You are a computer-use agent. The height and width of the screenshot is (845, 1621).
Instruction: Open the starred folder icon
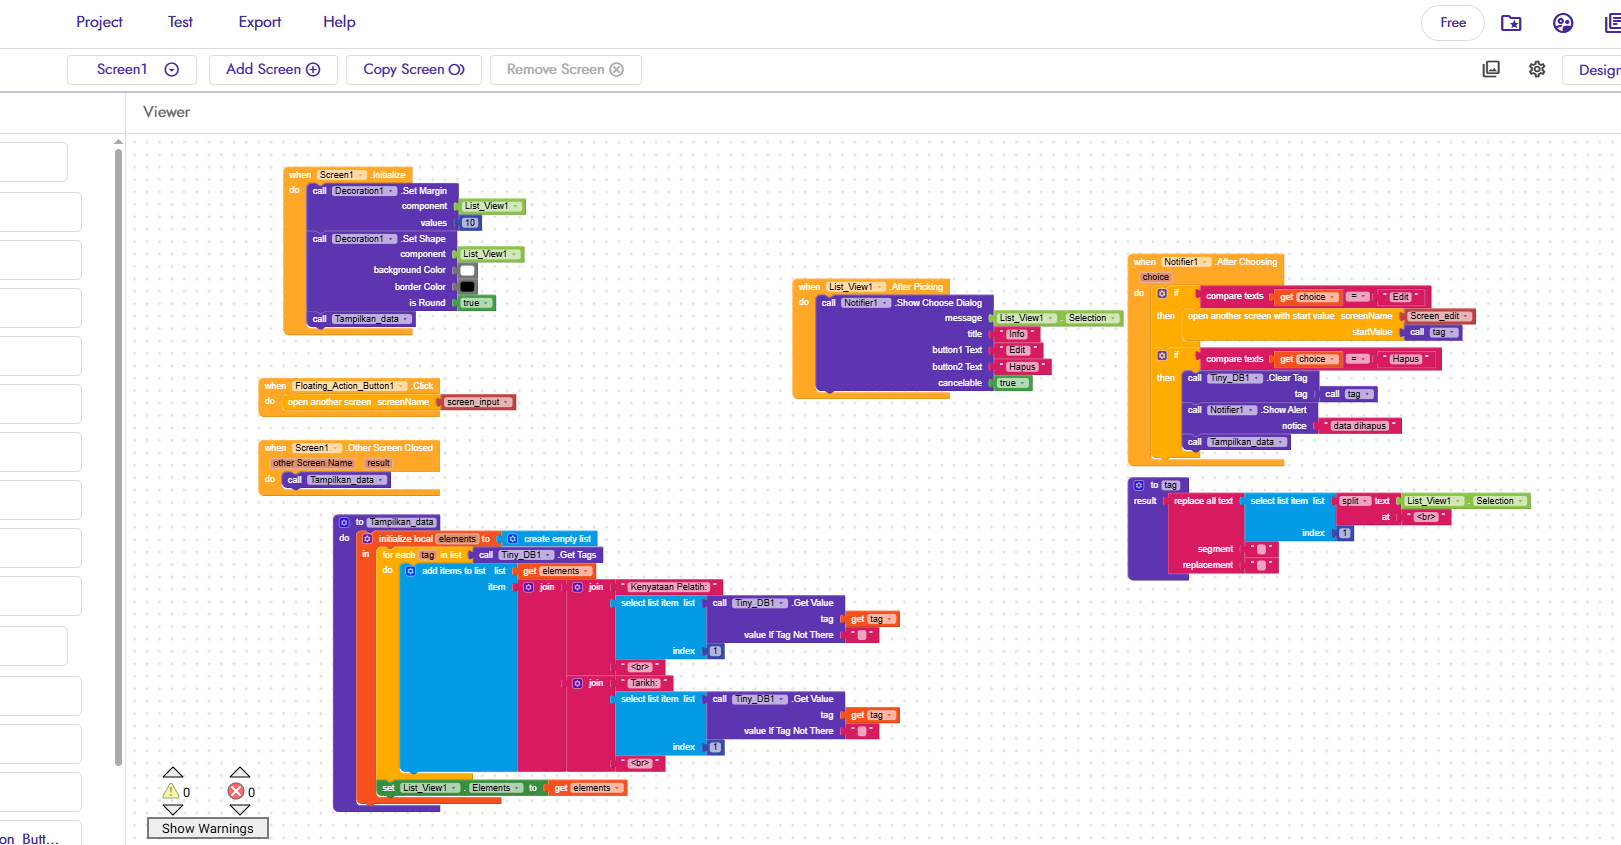(x=1511, y=23)
